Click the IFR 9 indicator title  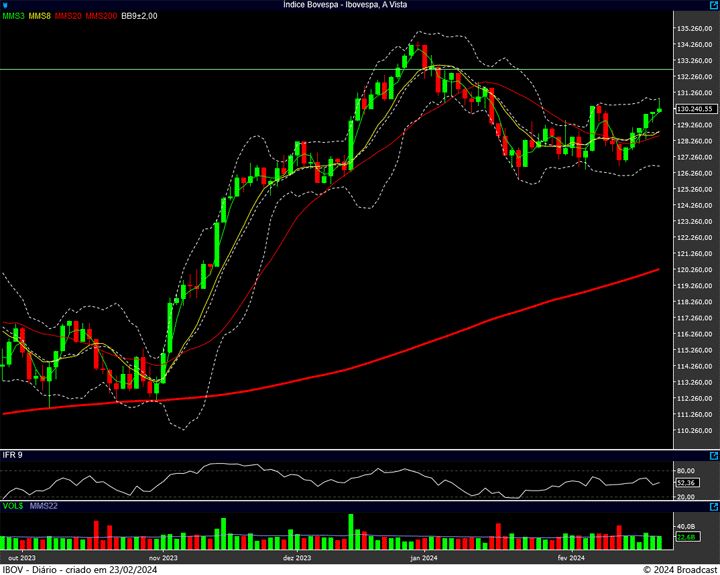[12, 455]
